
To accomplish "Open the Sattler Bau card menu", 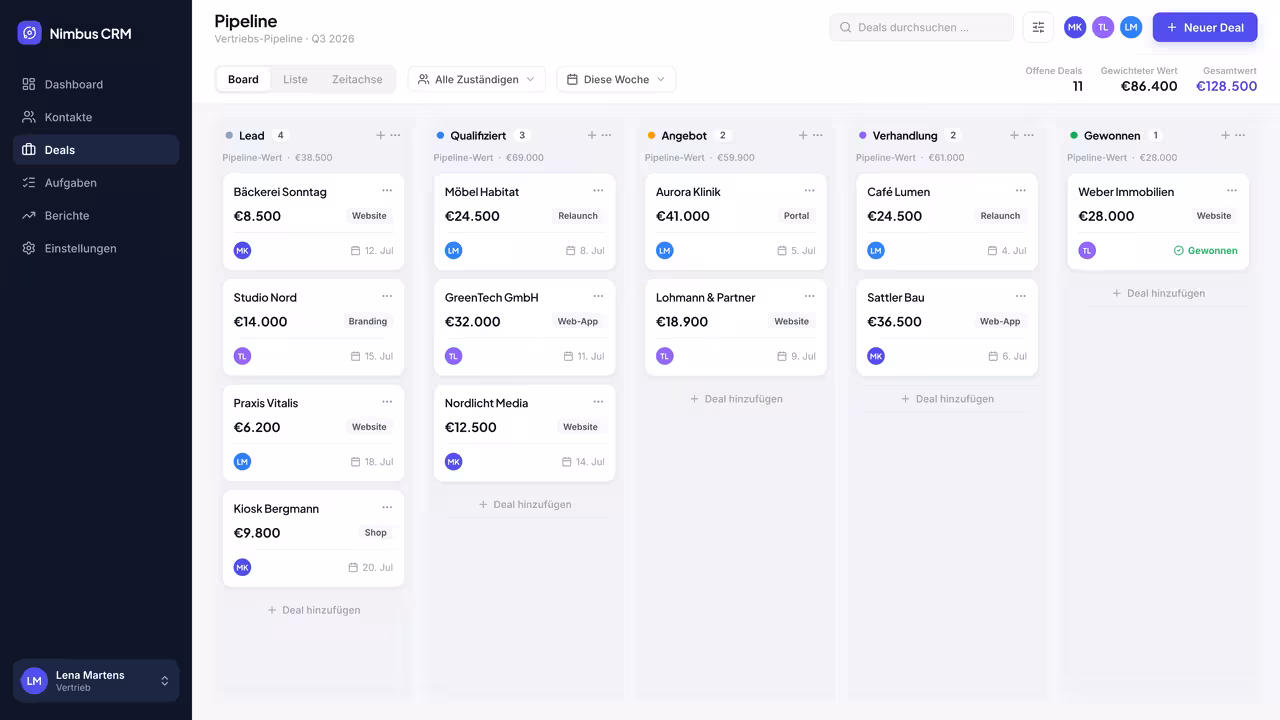I will [1021, 296].
